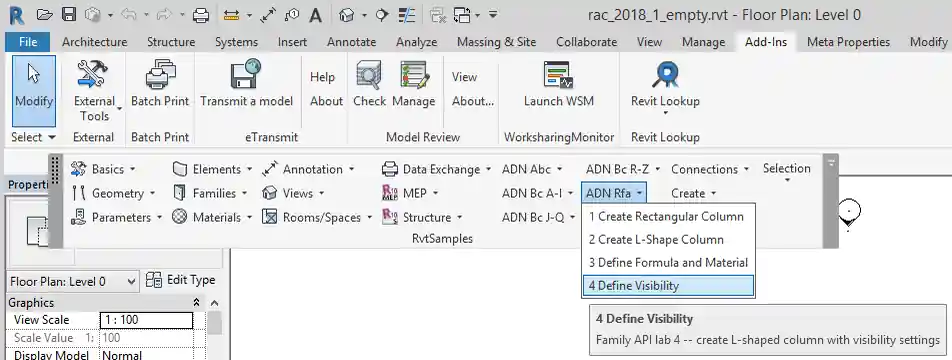Screen dimensions: 952x360
Task: Click the Print icon in quick access toolbar
Action: click(x=201, y=15)
